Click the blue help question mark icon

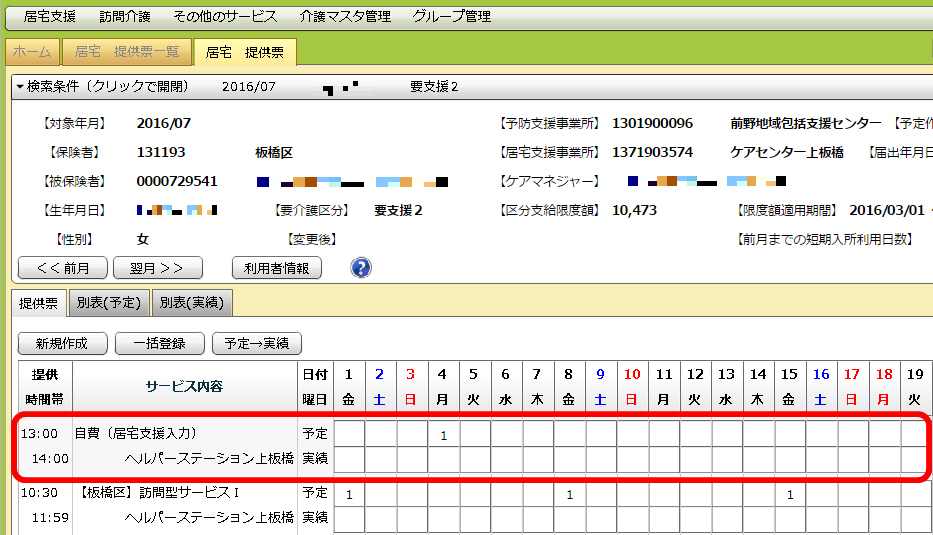click(x=361, y=268)
